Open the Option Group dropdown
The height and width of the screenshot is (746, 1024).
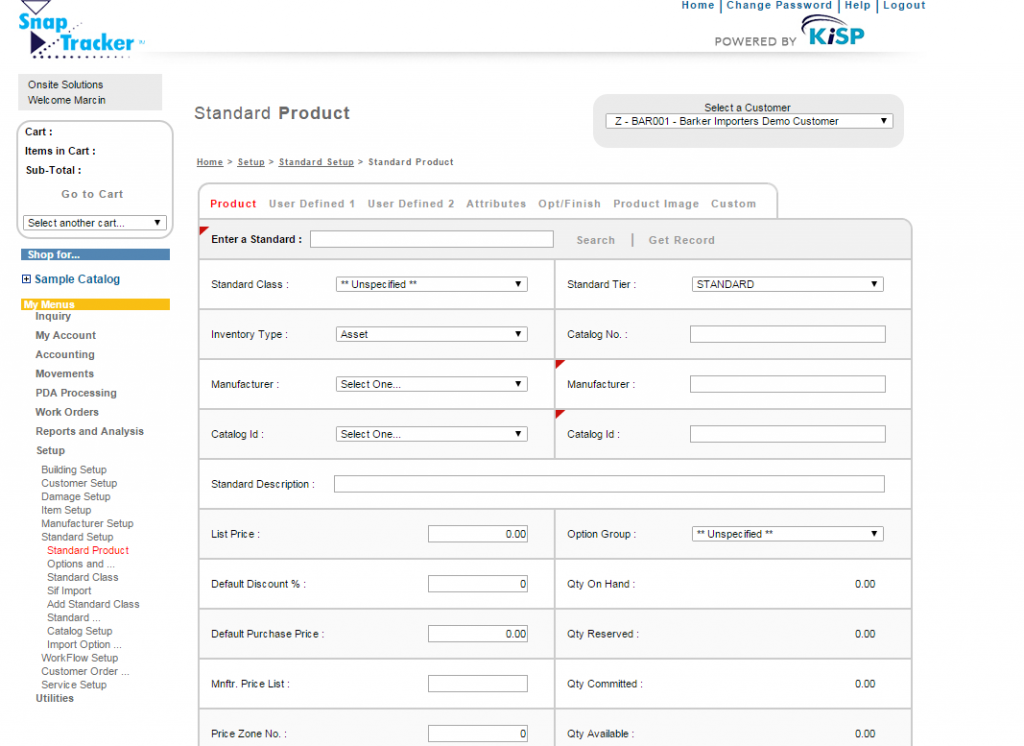(787, 534)
